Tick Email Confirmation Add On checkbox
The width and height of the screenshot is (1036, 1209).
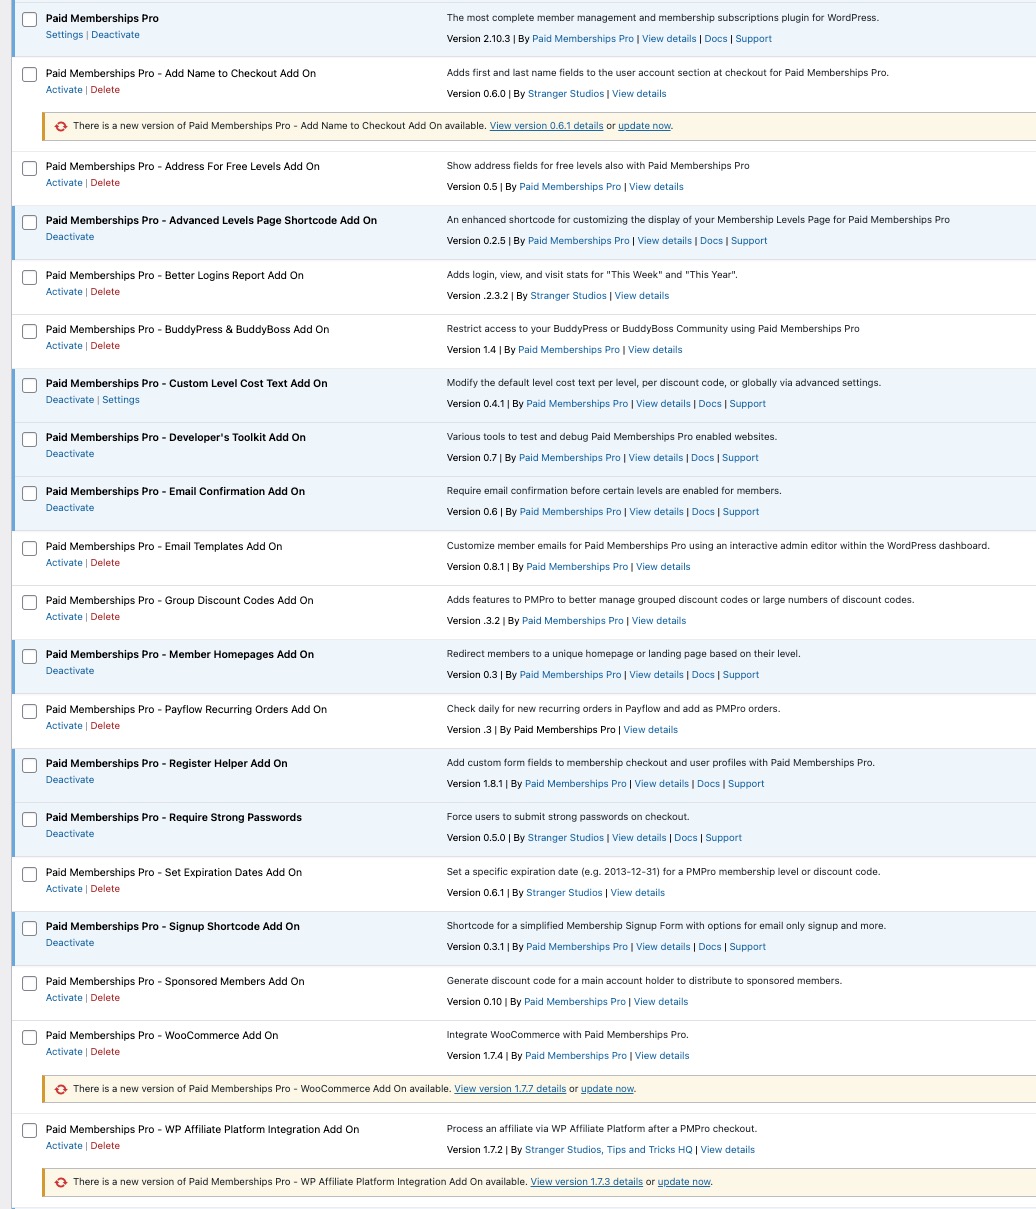pyautogui.click(x=29, y=493)
